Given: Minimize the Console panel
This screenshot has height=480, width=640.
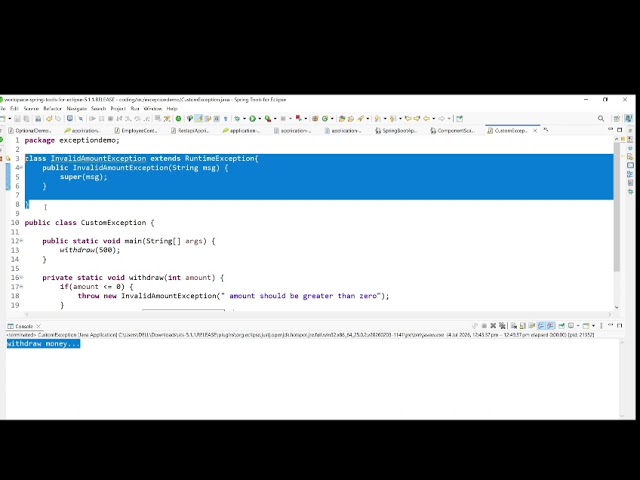Looking at the screenshot, I should [611, 325].
